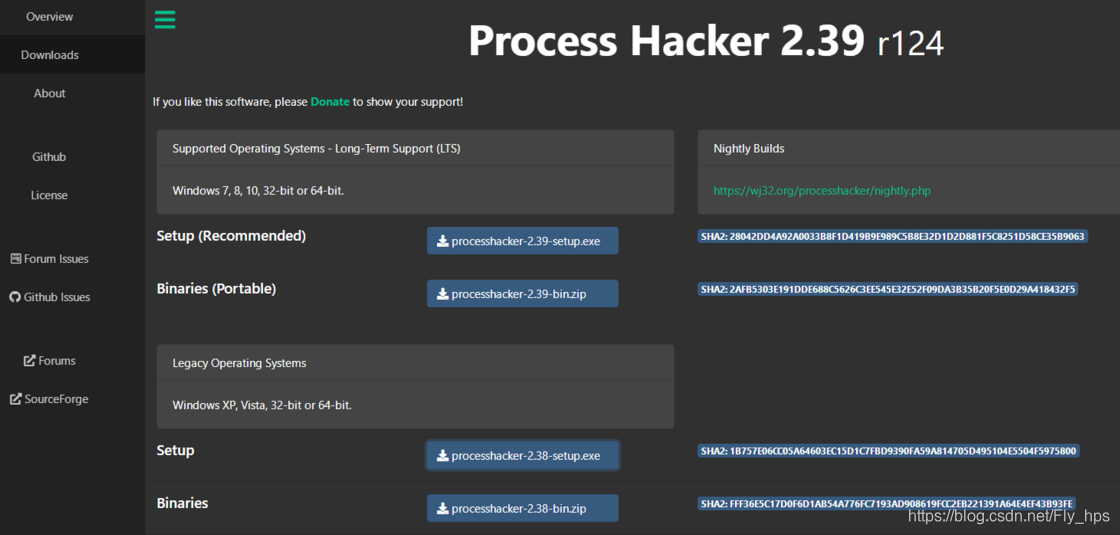This screenshot has height=535, width=1120.
Task: Click the Setup (Recommended) label
Action: pos(231,236)
